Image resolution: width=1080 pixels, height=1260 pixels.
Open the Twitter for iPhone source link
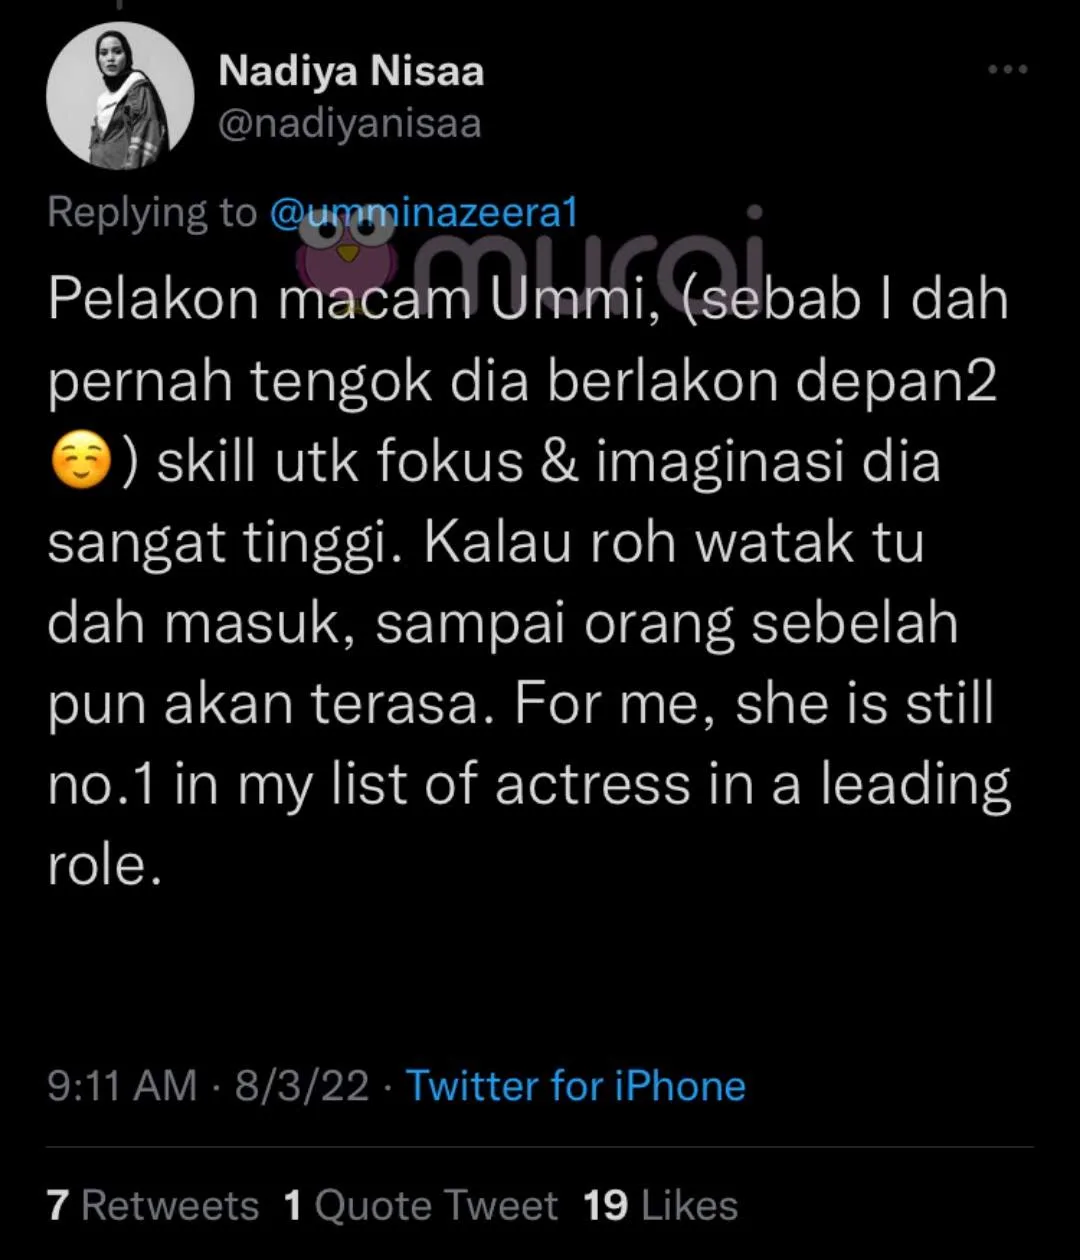click(x=575, y=1086)
